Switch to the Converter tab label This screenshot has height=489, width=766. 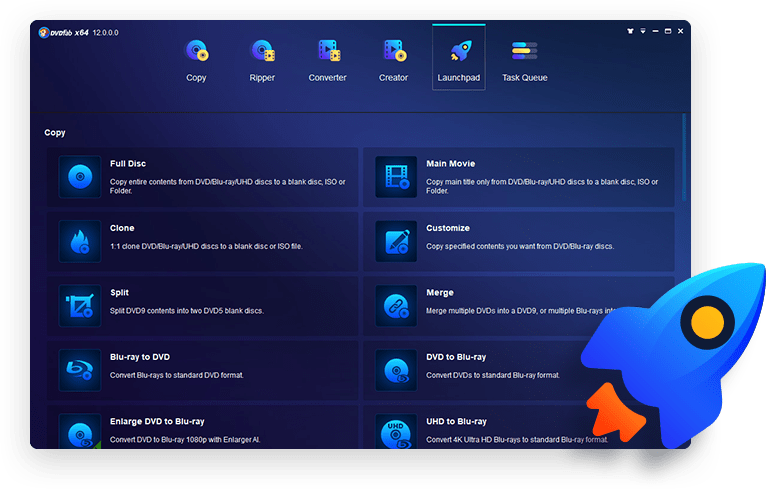pos(327,78)
